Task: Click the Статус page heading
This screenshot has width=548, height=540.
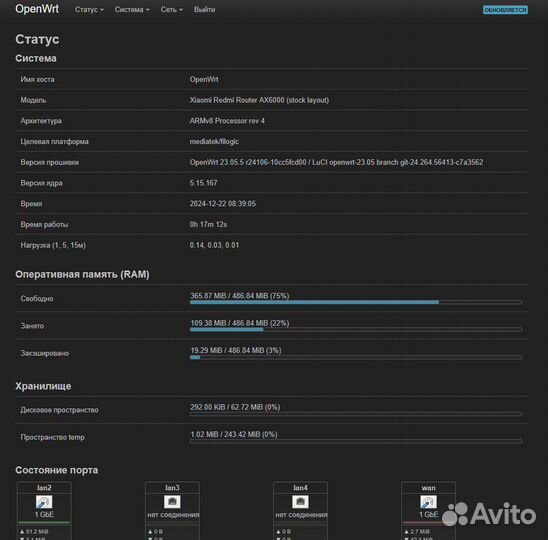Action: click(x=37, y=39)
